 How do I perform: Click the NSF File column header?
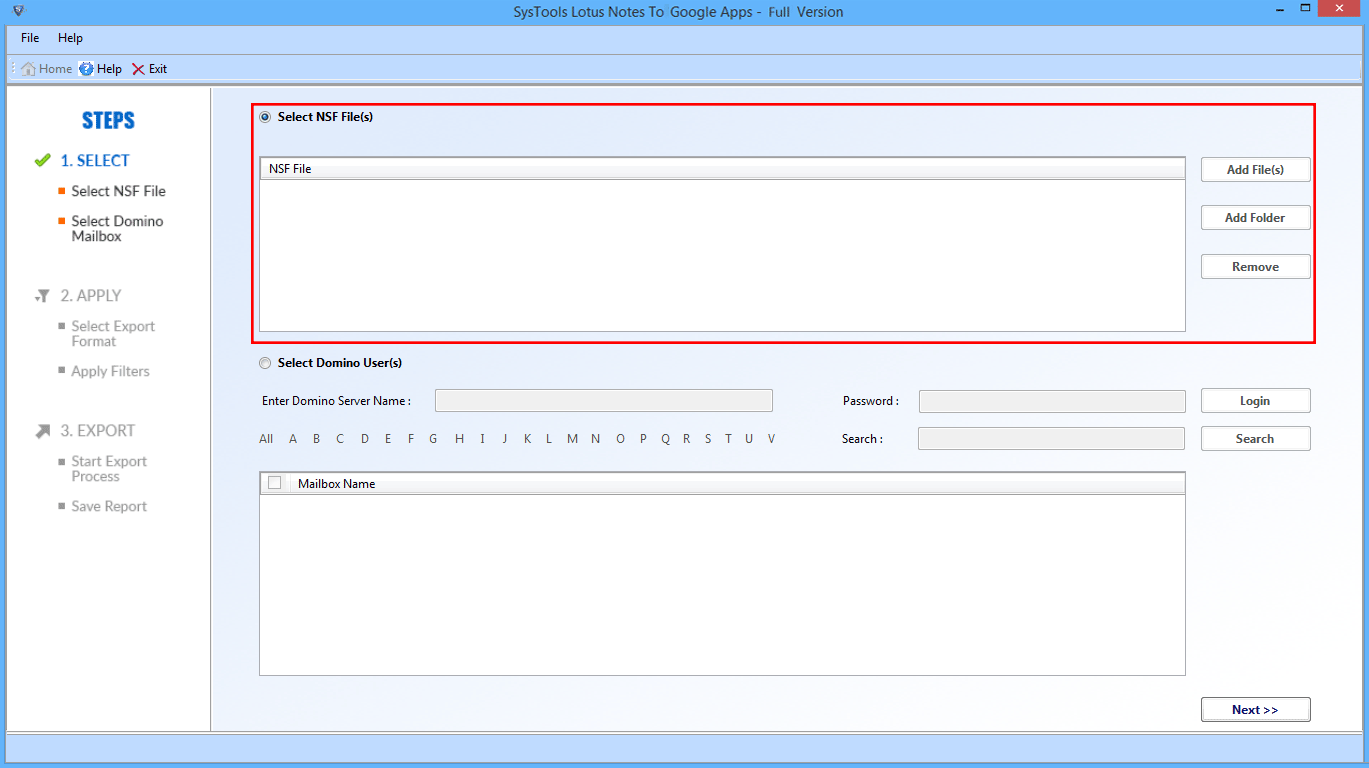point(722,169)
